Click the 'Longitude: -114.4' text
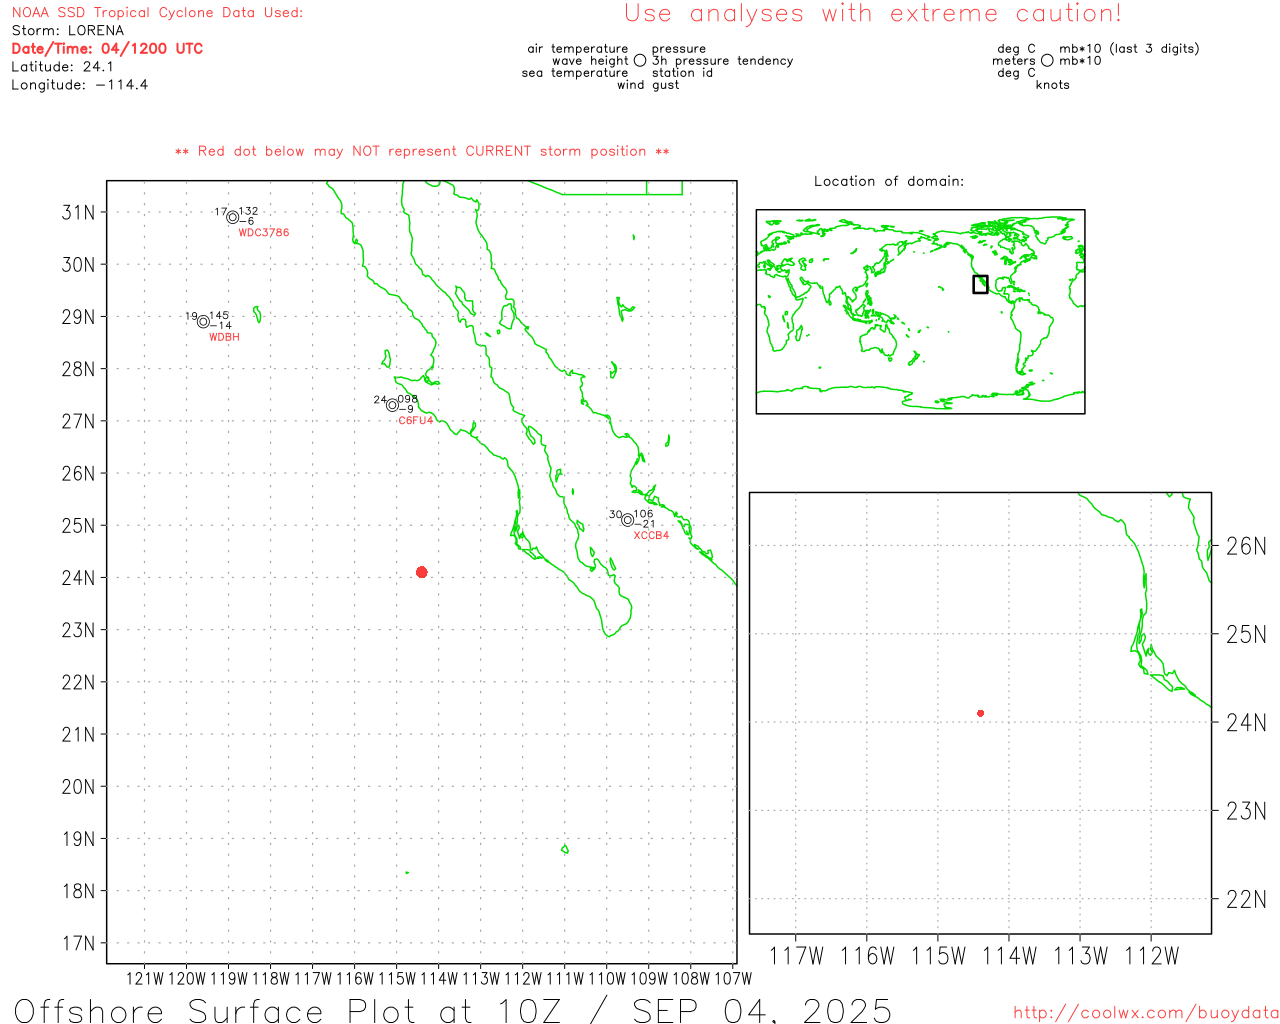 [x=80, y=85]
